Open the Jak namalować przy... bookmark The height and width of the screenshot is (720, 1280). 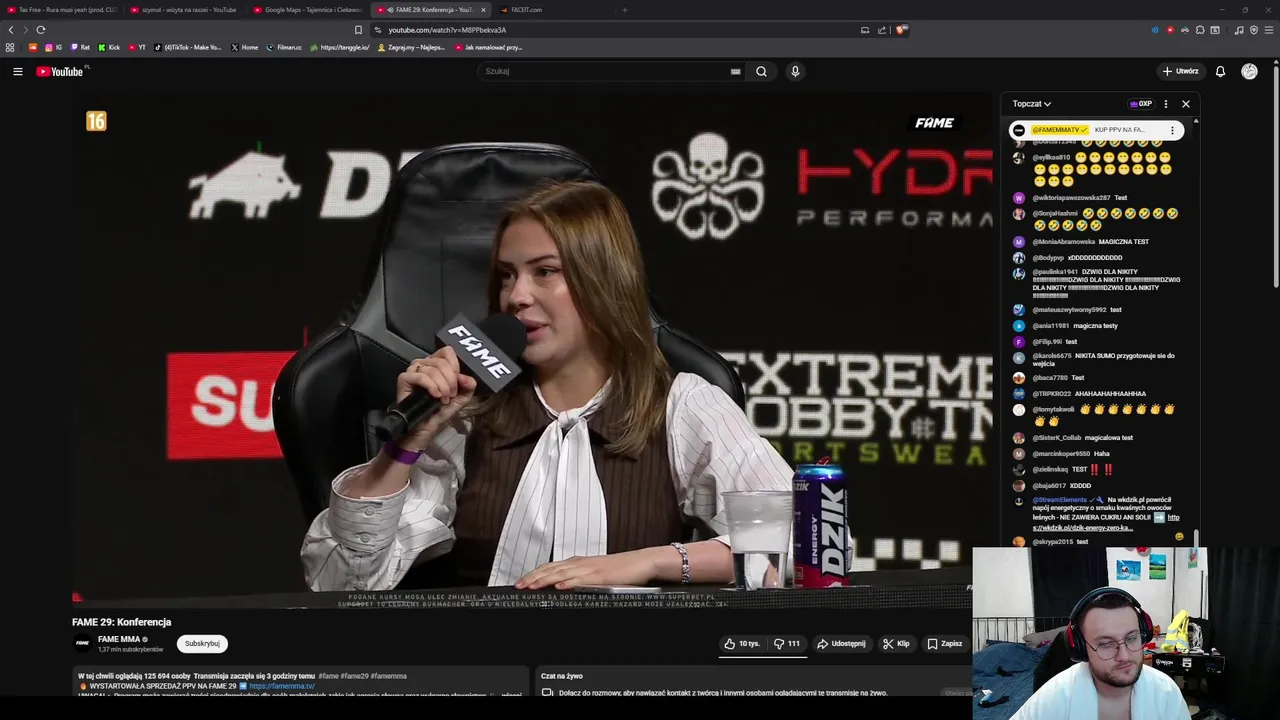488,47
